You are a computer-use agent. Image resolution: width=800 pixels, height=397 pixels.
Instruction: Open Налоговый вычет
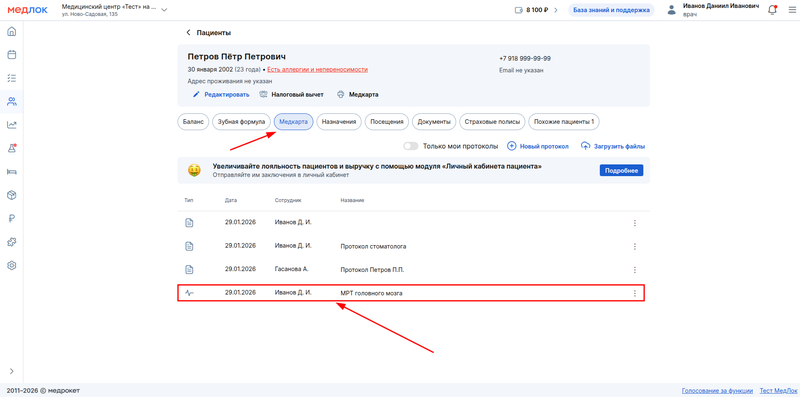pos(291,94)
